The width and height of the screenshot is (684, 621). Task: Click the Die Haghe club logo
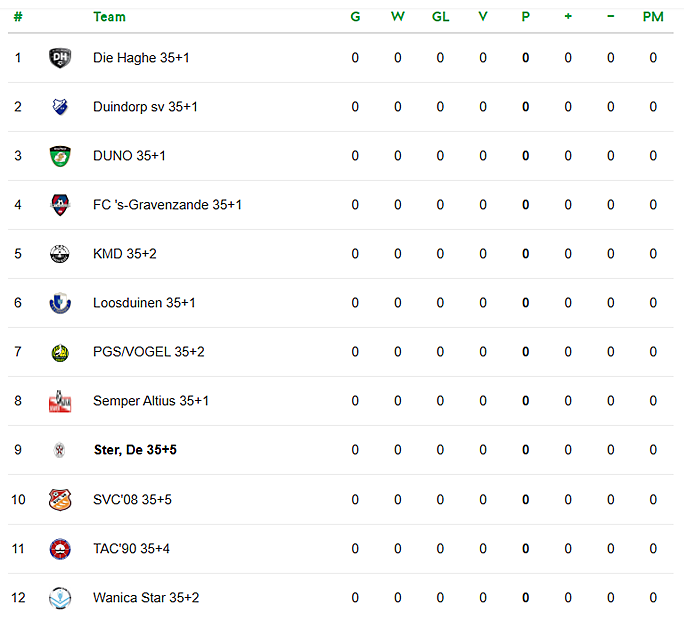click(x=60, y=58)
